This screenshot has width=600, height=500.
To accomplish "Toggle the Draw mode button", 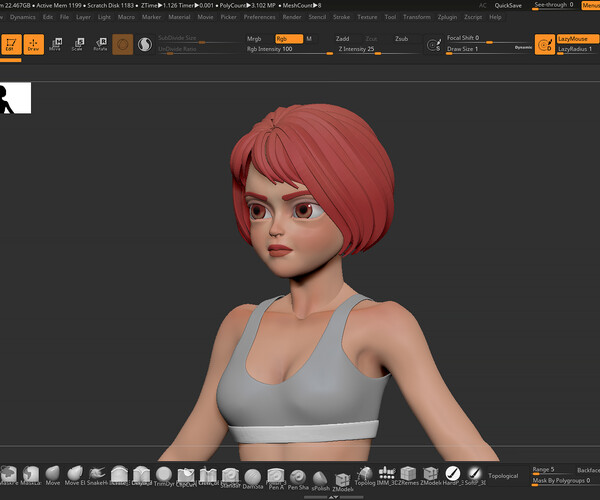I will click(x=34, y=44).
